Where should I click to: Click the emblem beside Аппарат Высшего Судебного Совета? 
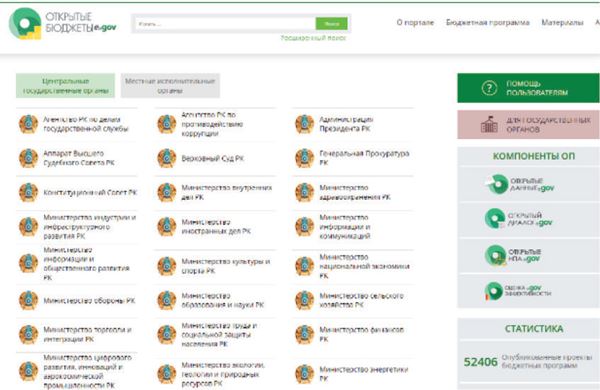click(x=29, y=158)
